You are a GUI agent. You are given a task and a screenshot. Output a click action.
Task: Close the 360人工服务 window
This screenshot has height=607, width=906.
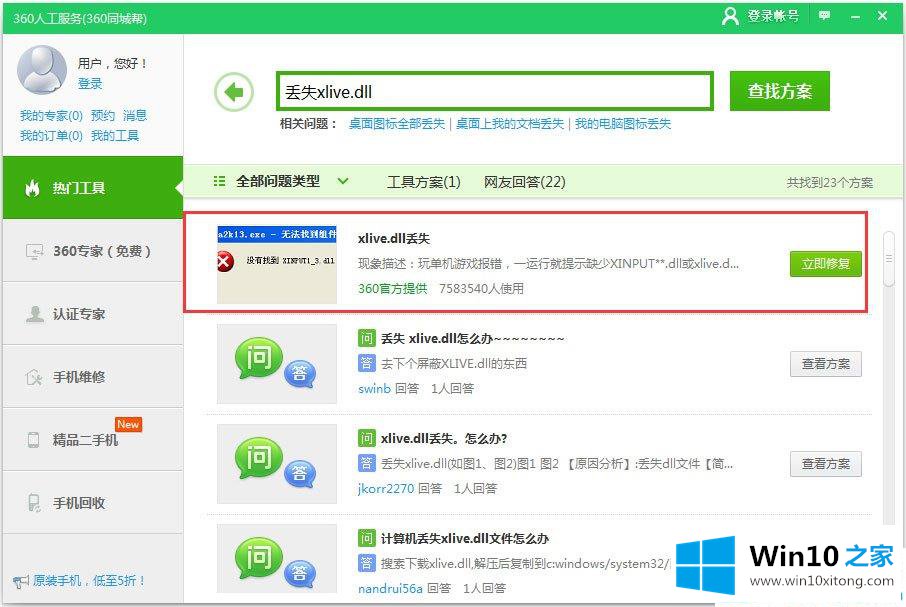point(882,16)
